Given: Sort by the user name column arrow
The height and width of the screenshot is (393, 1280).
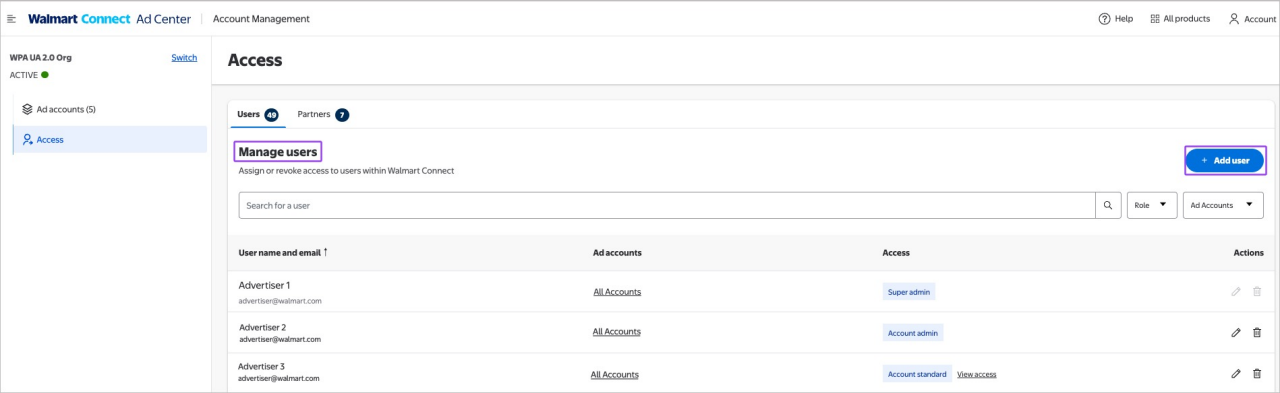Looking at the screenshot, I should (325, 252).
